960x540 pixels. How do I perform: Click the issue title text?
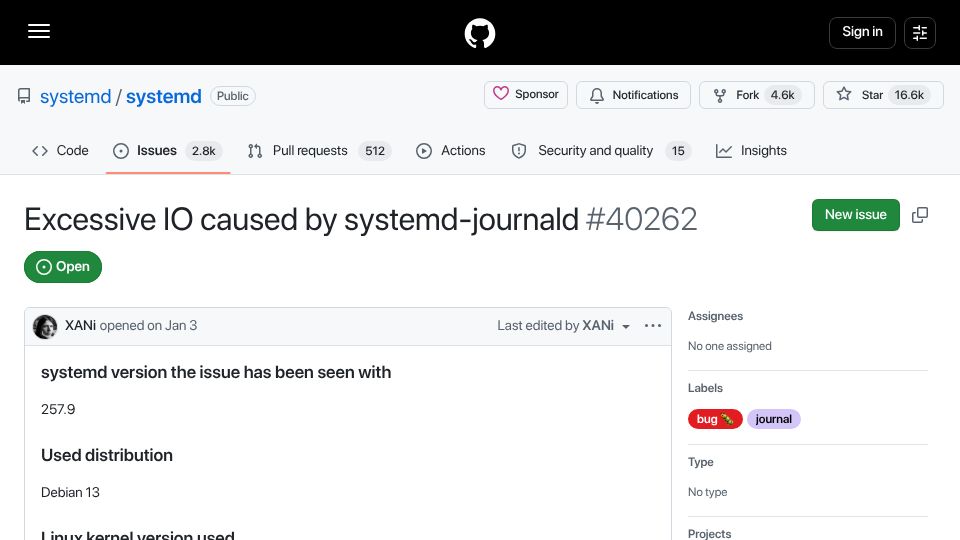coord(301,219)
